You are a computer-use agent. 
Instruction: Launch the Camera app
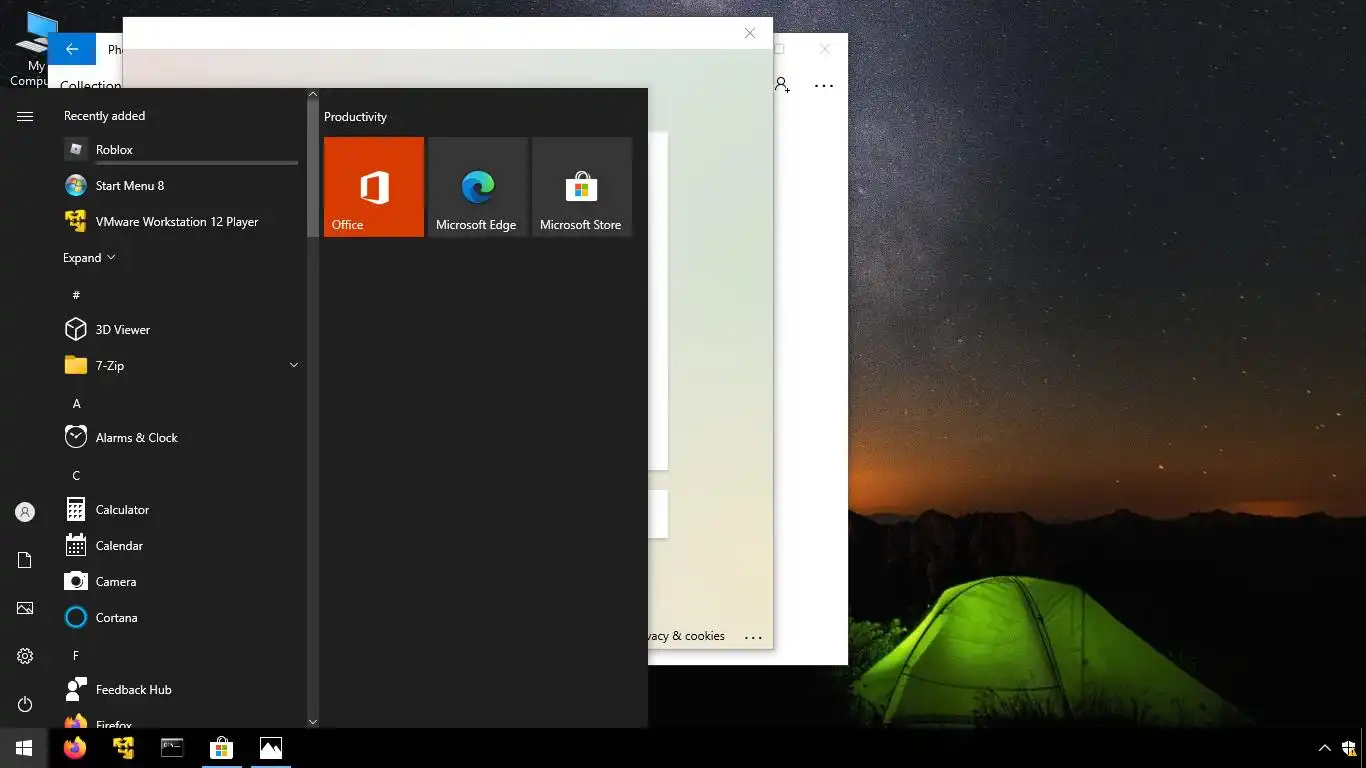tap(181, 582)
